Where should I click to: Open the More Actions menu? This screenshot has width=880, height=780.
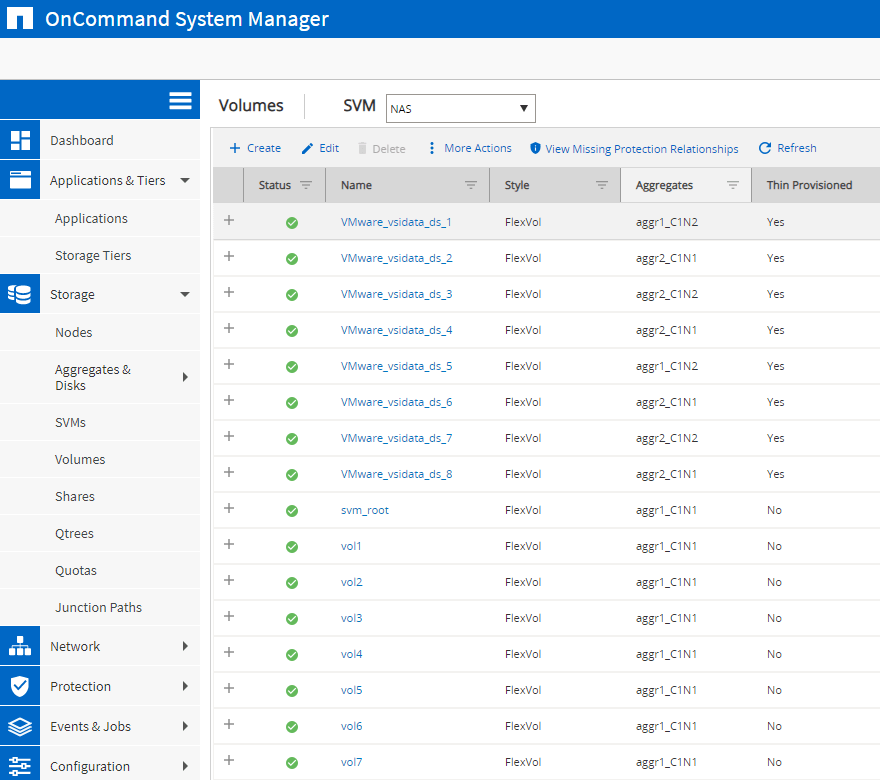(469, 148)
